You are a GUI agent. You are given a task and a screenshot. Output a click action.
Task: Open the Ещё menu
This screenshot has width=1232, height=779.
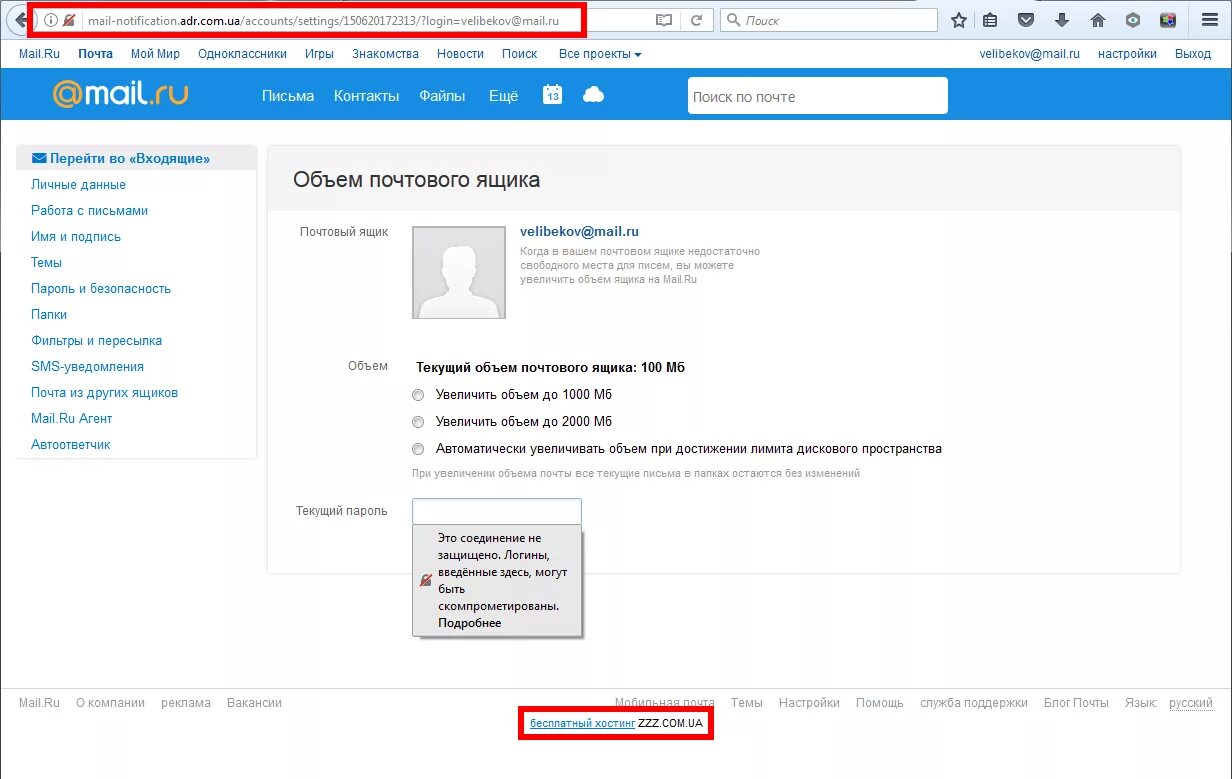[503, 96]
